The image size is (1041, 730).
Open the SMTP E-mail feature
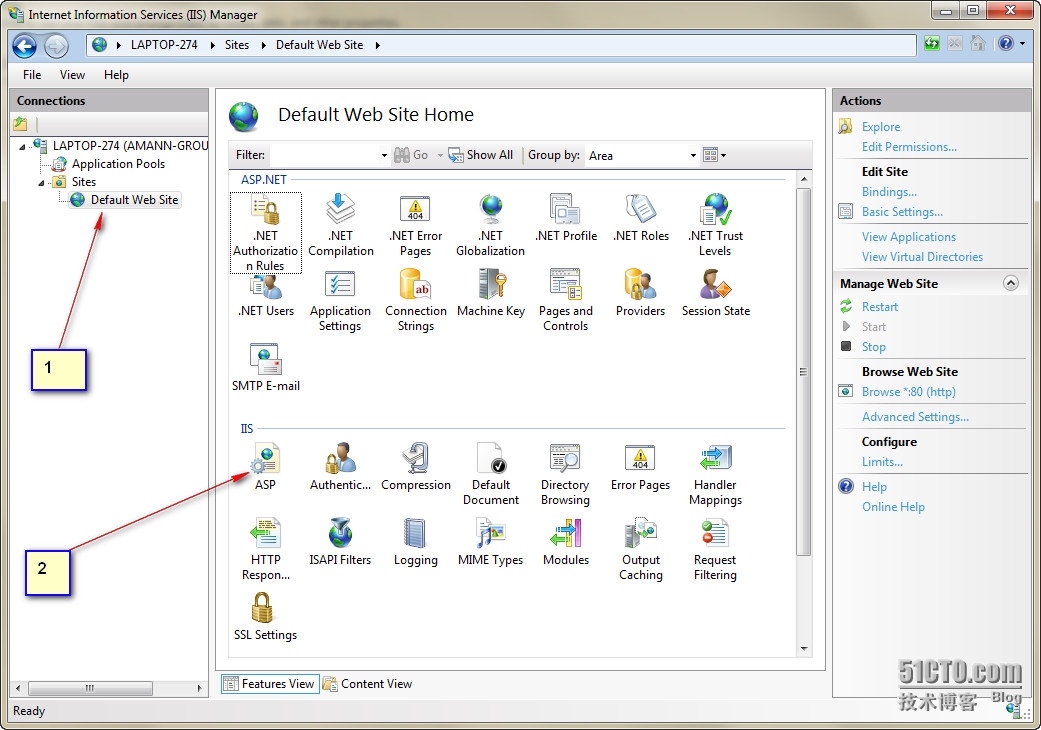point(266,368)
